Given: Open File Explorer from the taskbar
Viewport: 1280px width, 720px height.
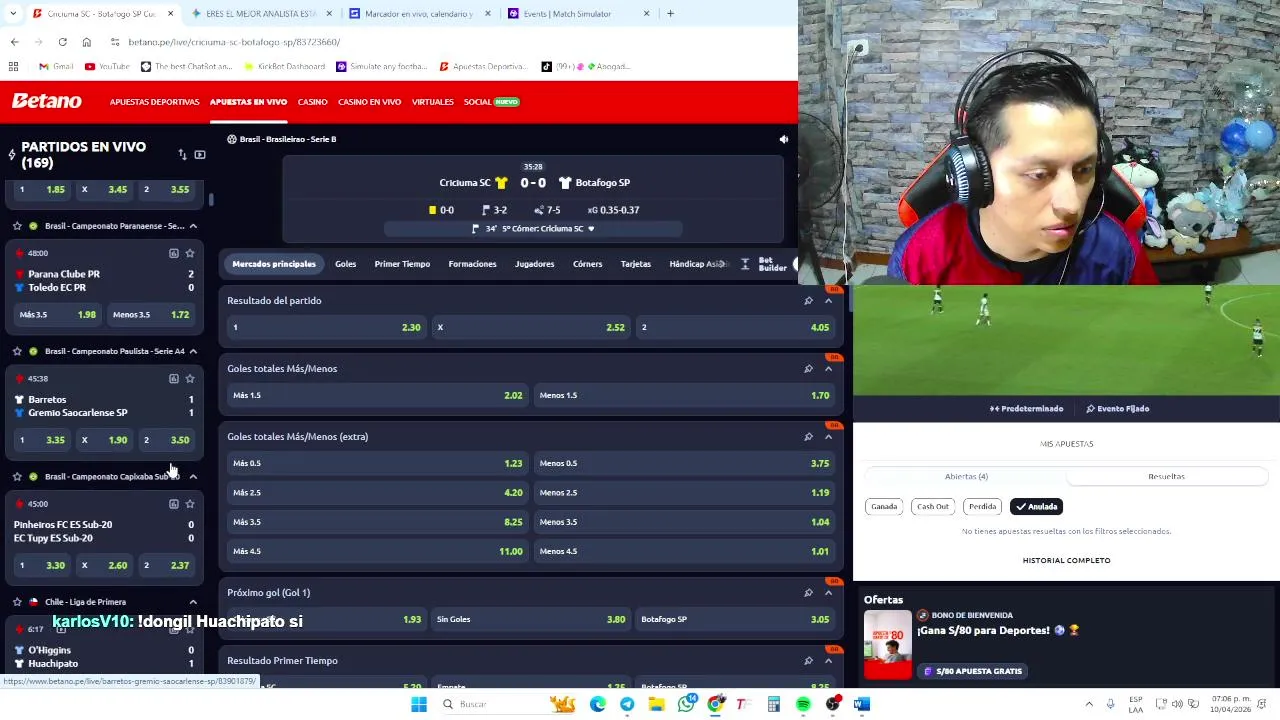Looking at the screenshot, I should point(656,704).
